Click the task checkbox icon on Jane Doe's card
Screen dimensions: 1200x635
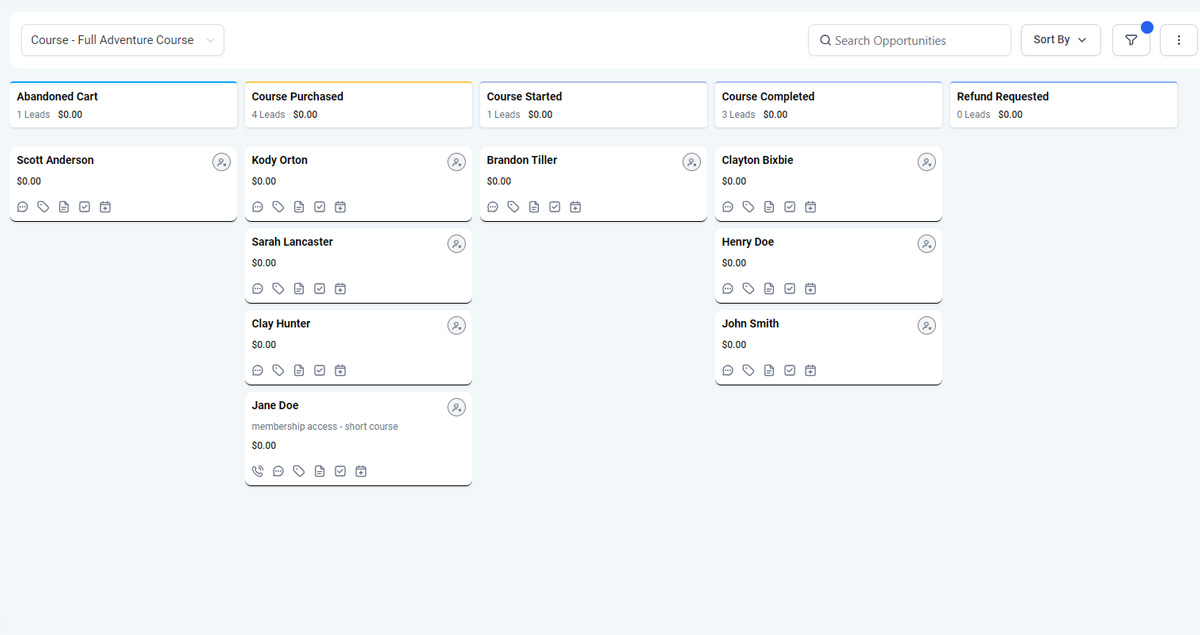click(340, 471)
